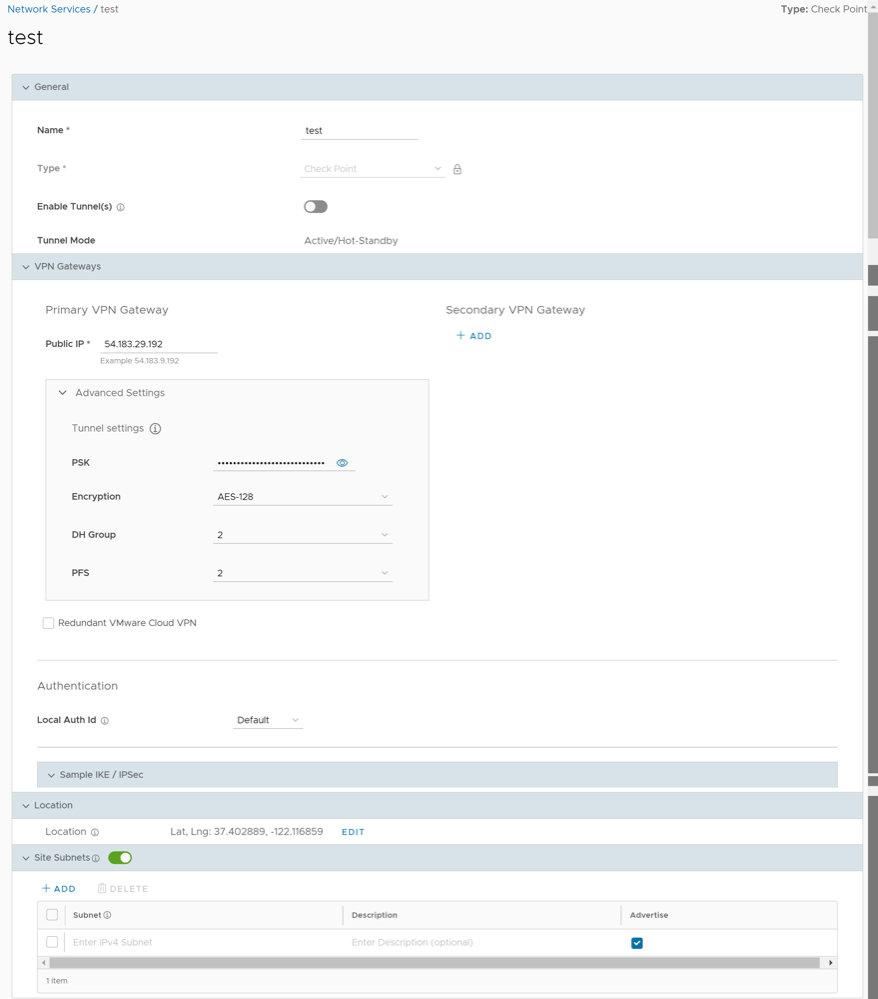Open the Local Auth Id Default dropdown
The width and height of the screenshot is (878, 999).
(x=267, y=720)
